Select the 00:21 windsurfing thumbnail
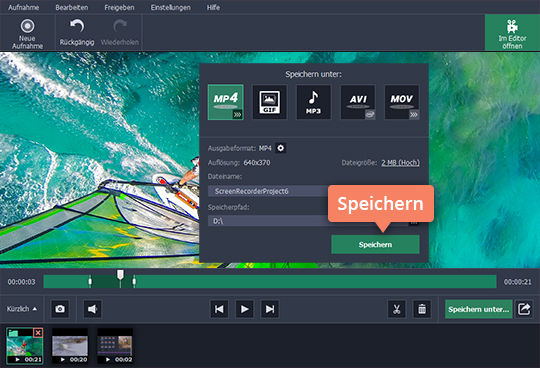This screenshot has height=368, width=540. (x=25, y=346)
